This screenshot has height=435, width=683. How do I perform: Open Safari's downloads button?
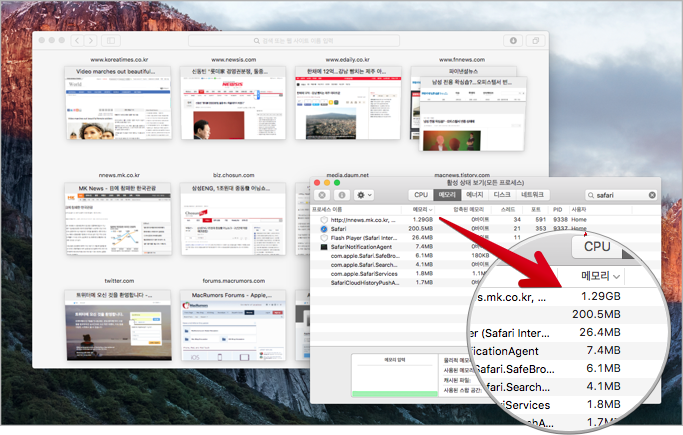tap(514, 40)
